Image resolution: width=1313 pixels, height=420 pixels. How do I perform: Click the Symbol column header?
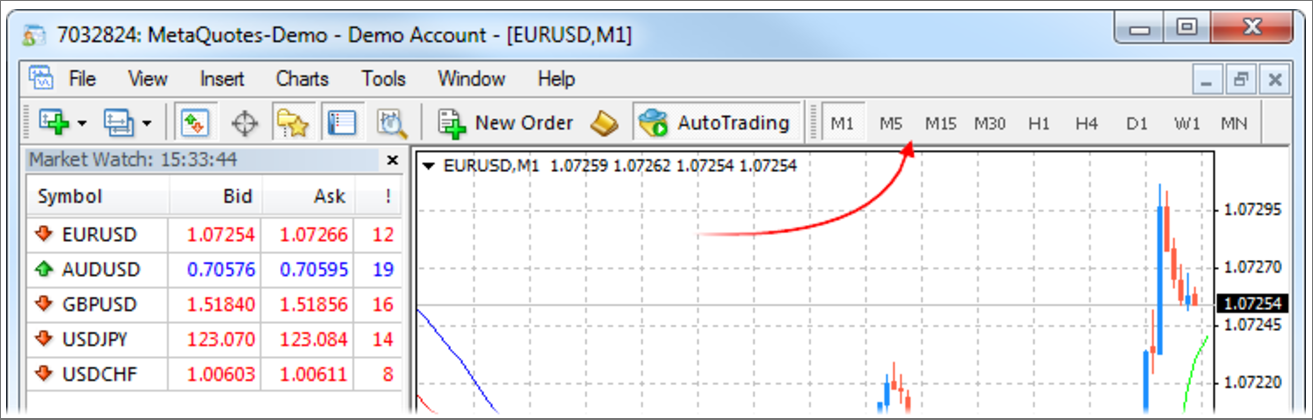tap(97, 197)
